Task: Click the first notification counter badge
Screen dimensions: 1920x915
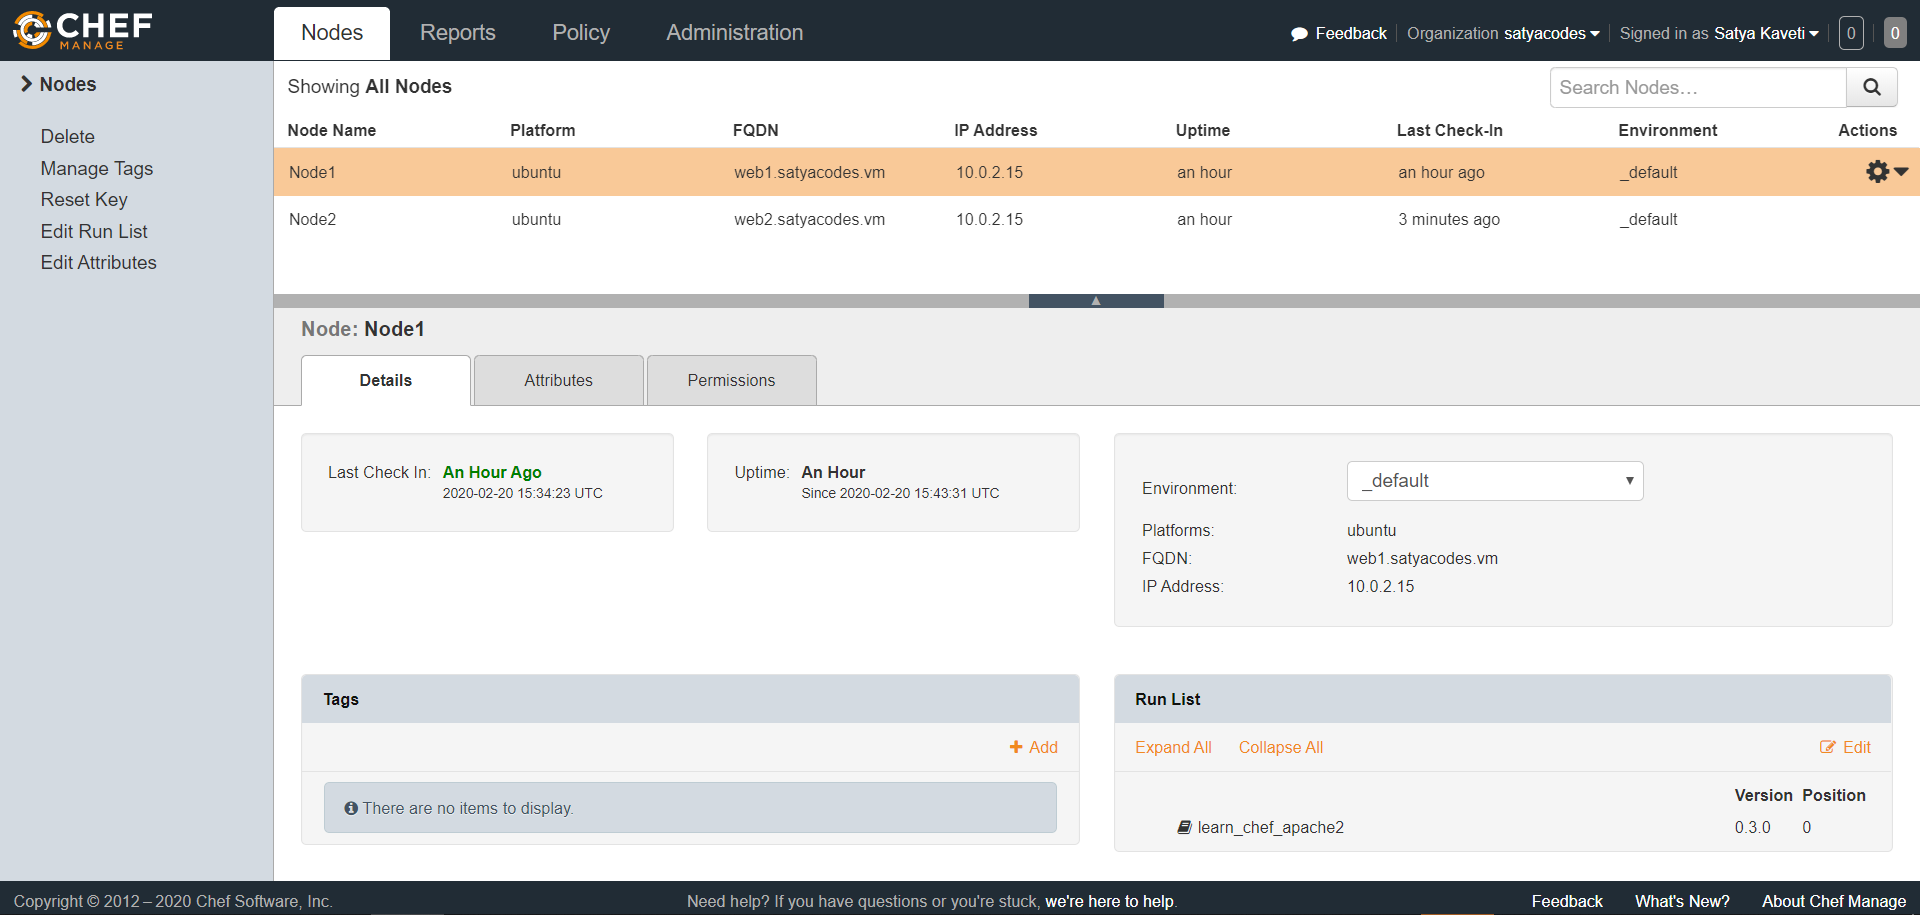Action: click(x=1851, y=33)
